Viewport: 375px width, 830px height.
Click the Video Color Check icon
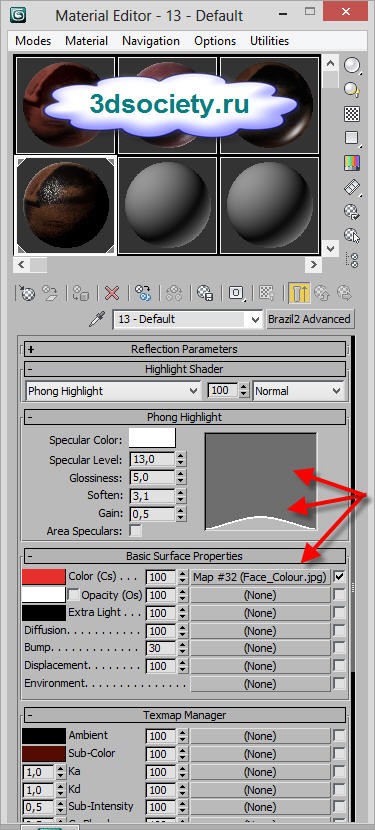pos(352,163)
